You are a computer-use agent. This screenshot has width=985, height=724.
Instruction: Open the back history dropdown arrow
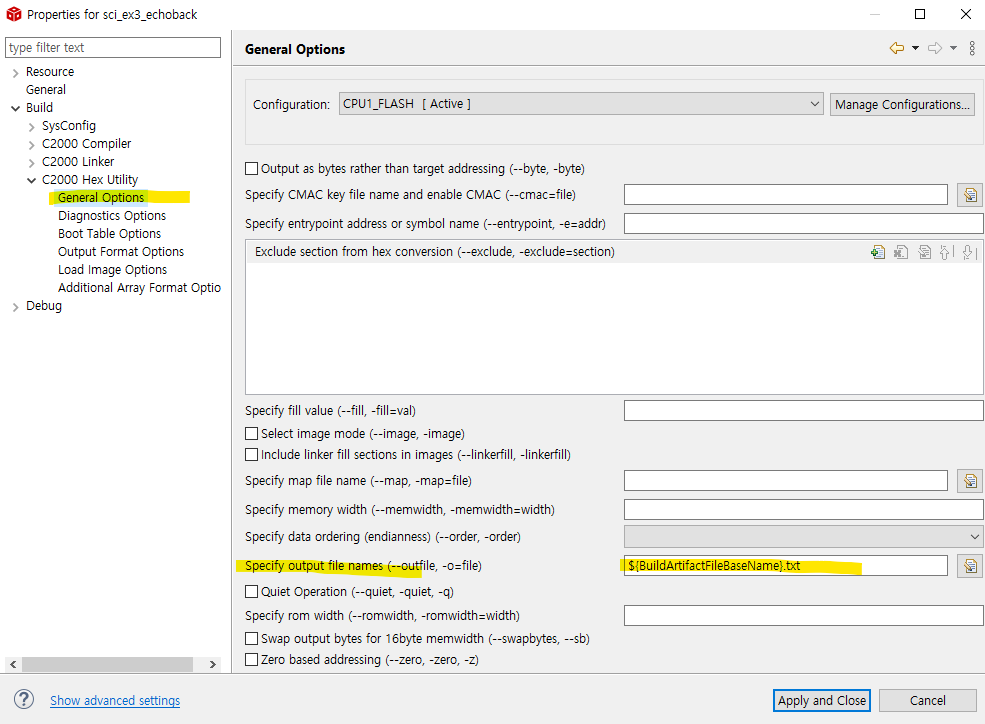click(x=915, y=48)
